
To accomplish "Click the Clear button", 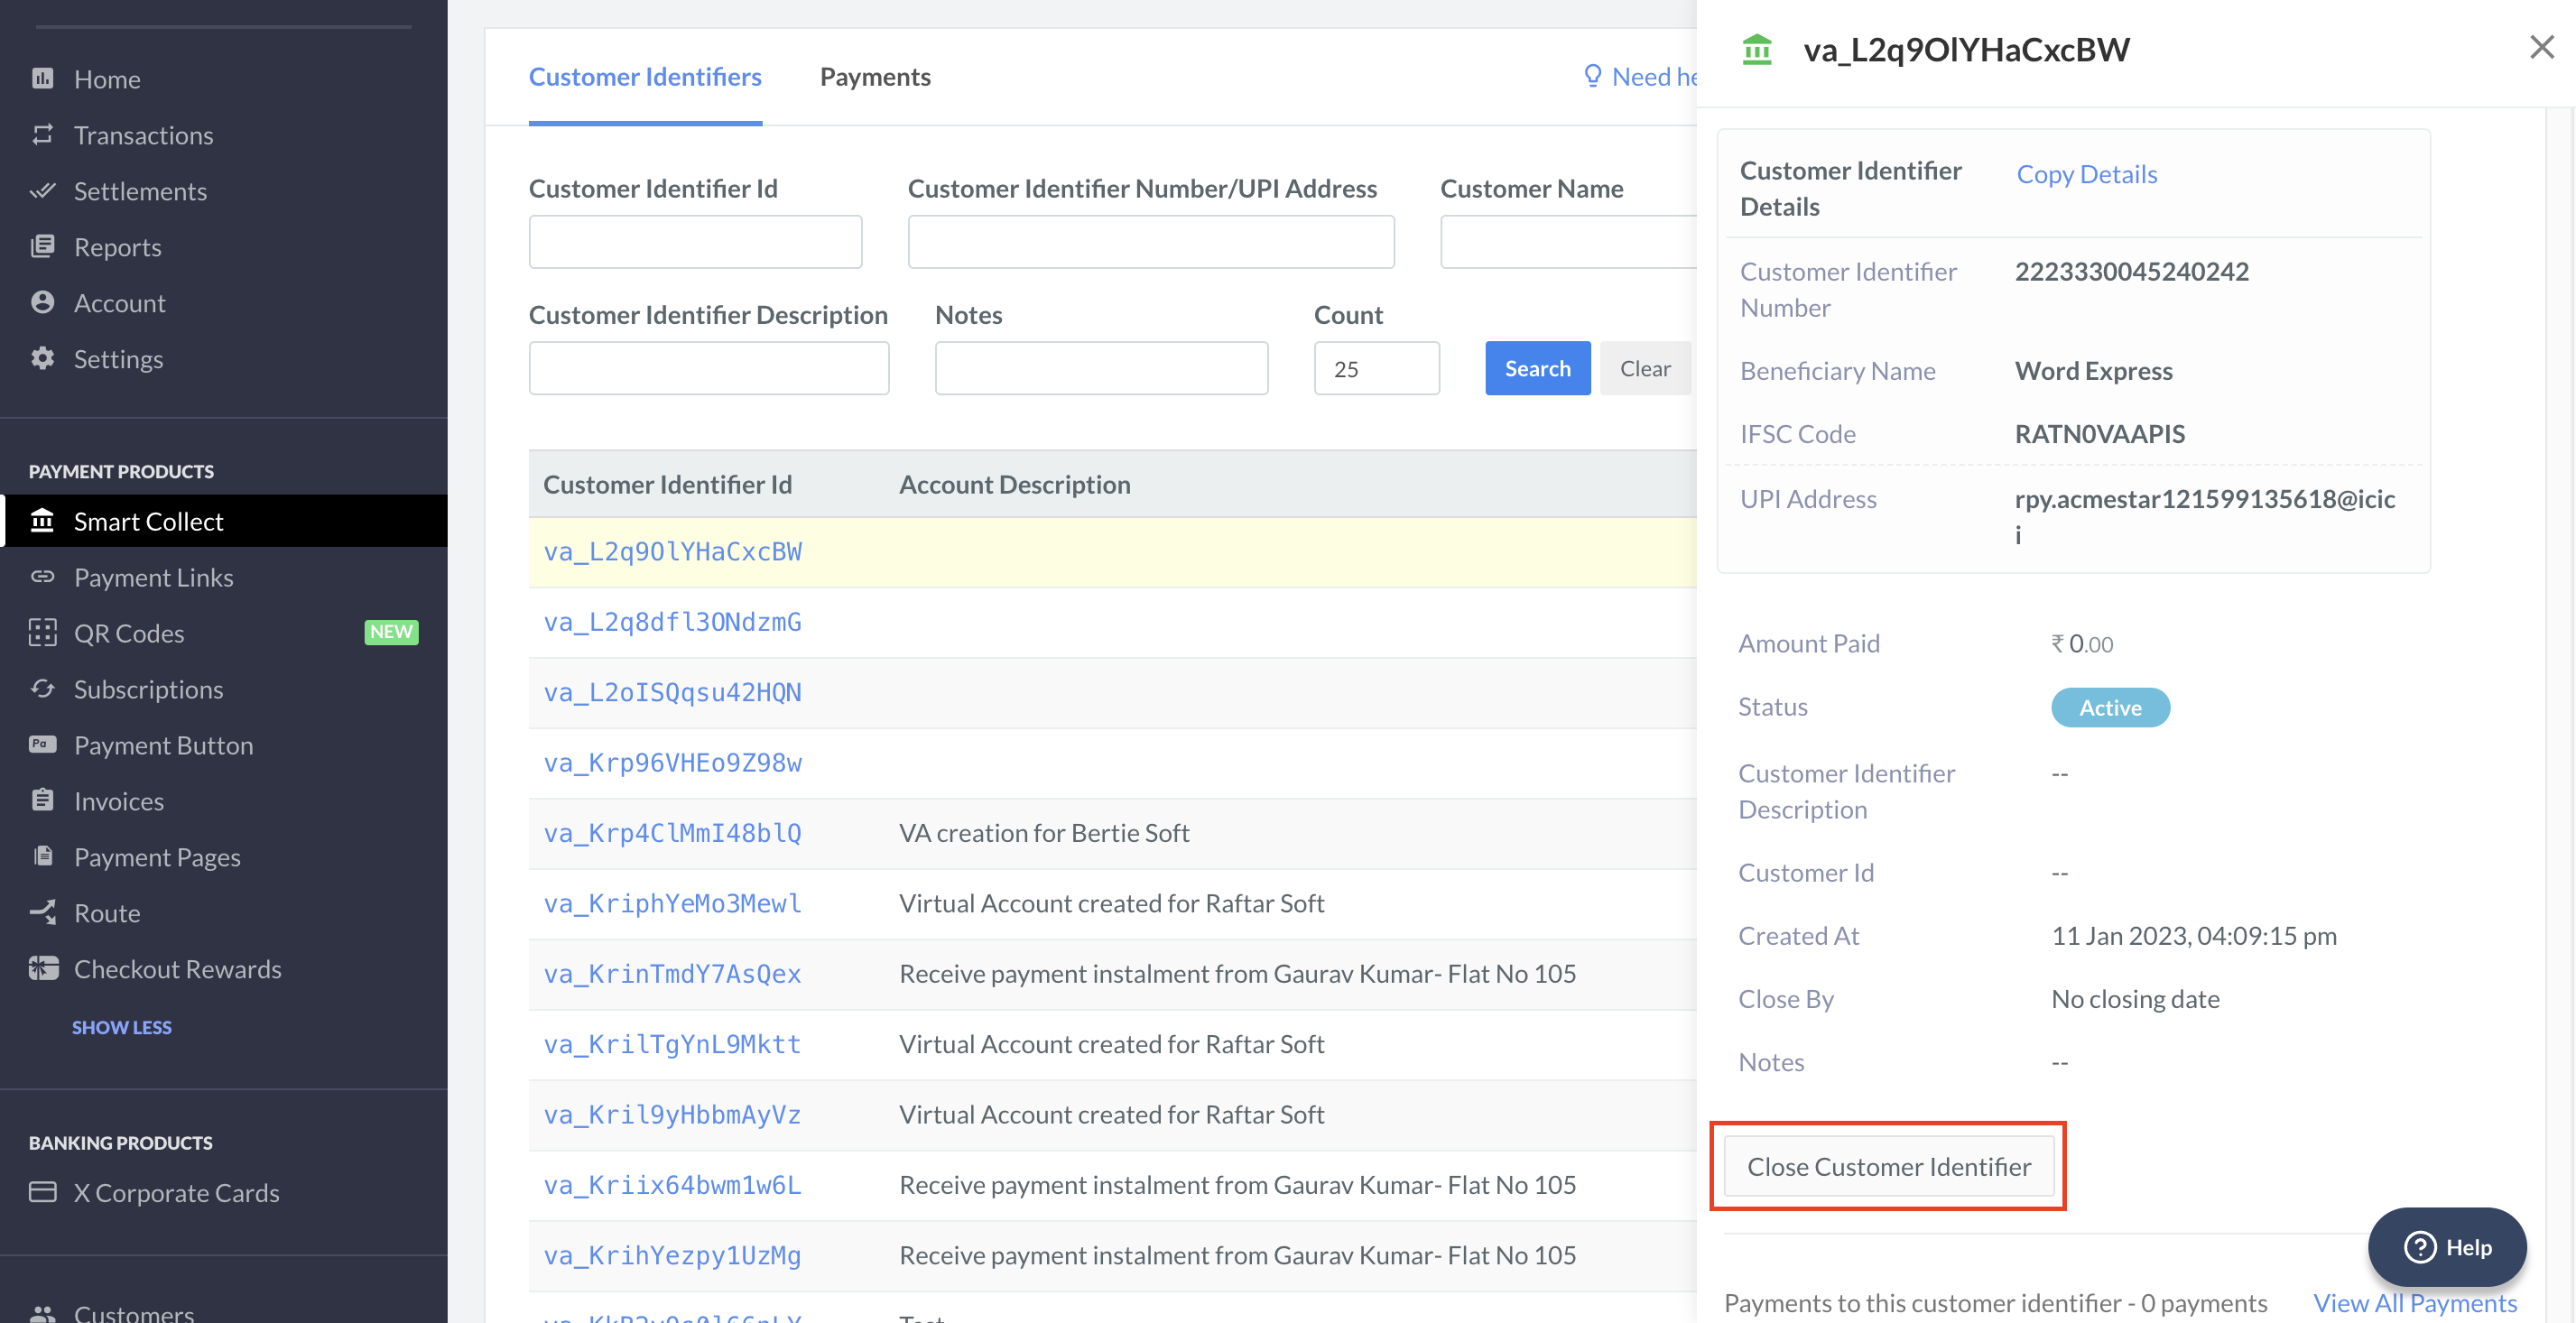I will [1643, 366].
